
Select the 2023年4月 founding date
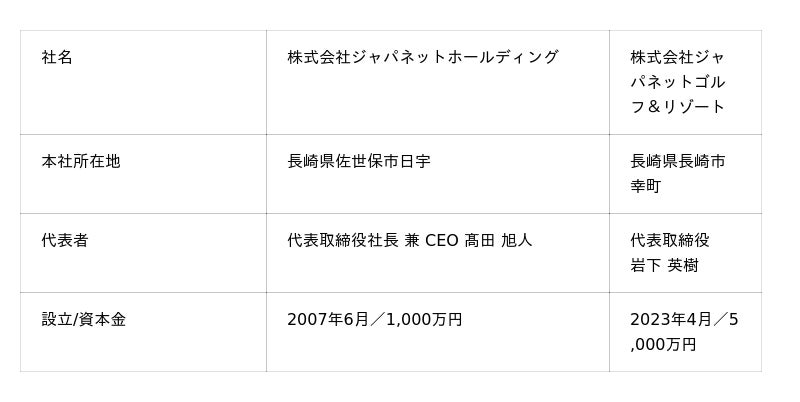click(x=671, y=320)
